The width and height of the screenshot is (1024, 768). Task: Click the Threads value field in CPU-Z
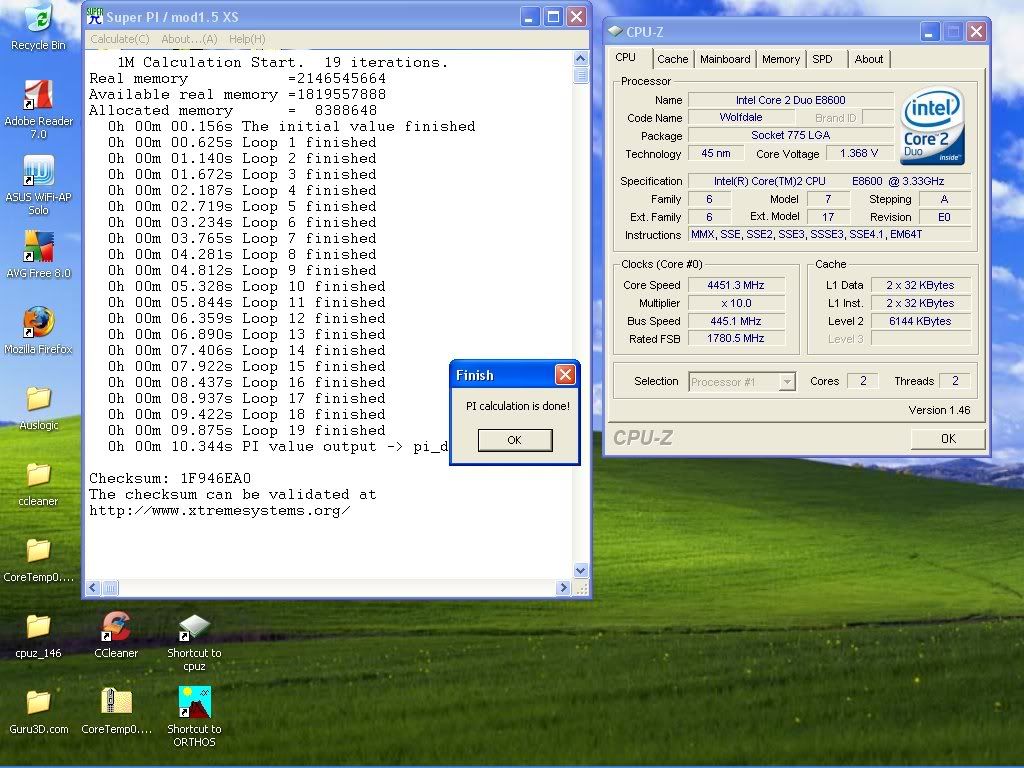955,381
